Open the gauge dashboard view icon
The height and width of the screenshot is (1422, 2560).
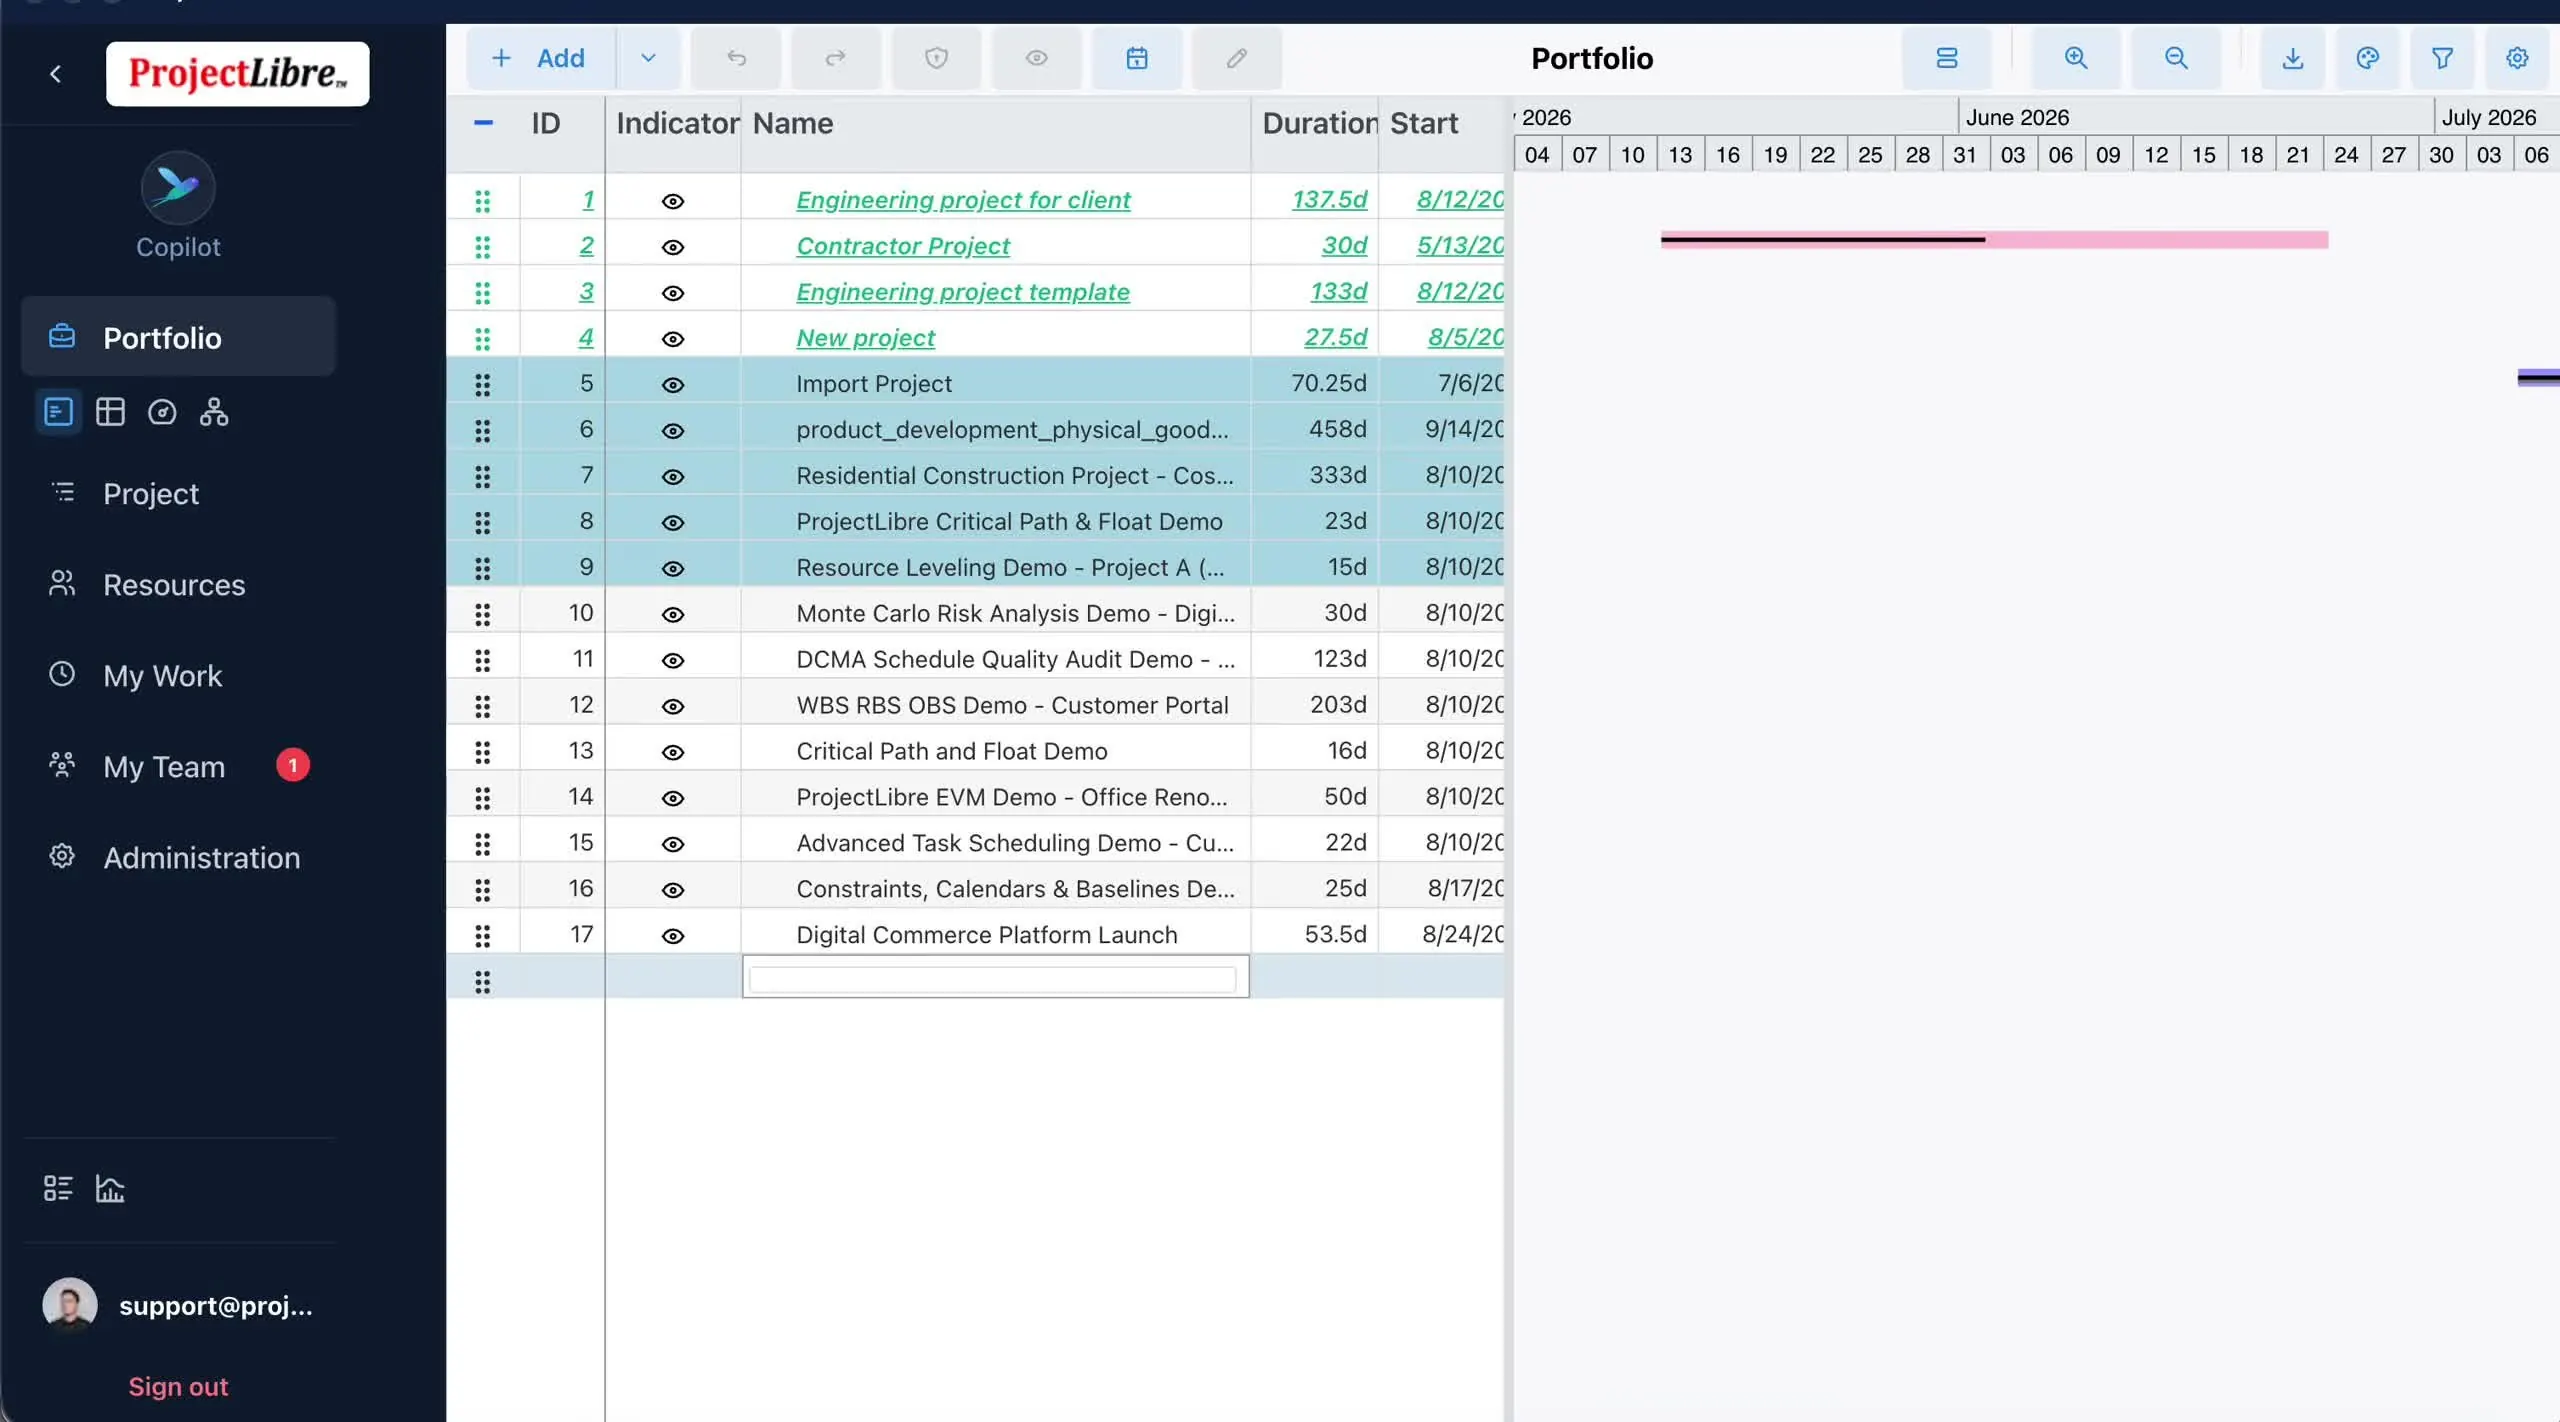pos(162,412)
